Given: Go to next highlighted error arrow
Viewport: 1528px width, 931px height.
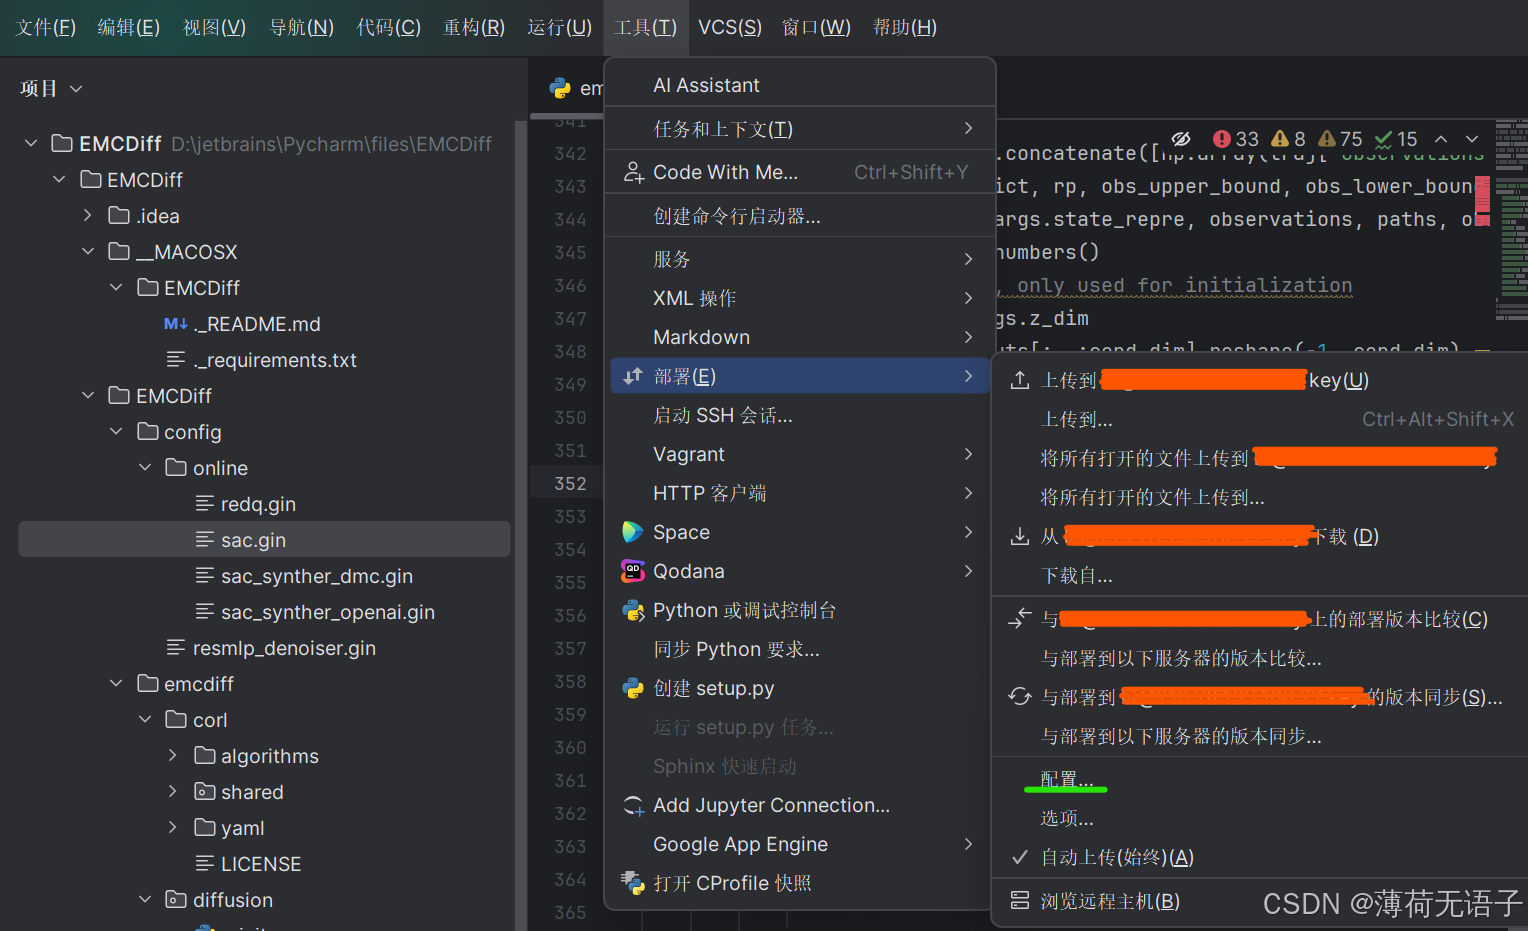Looking at the screenshot, I should click(x=1472, y=139).
